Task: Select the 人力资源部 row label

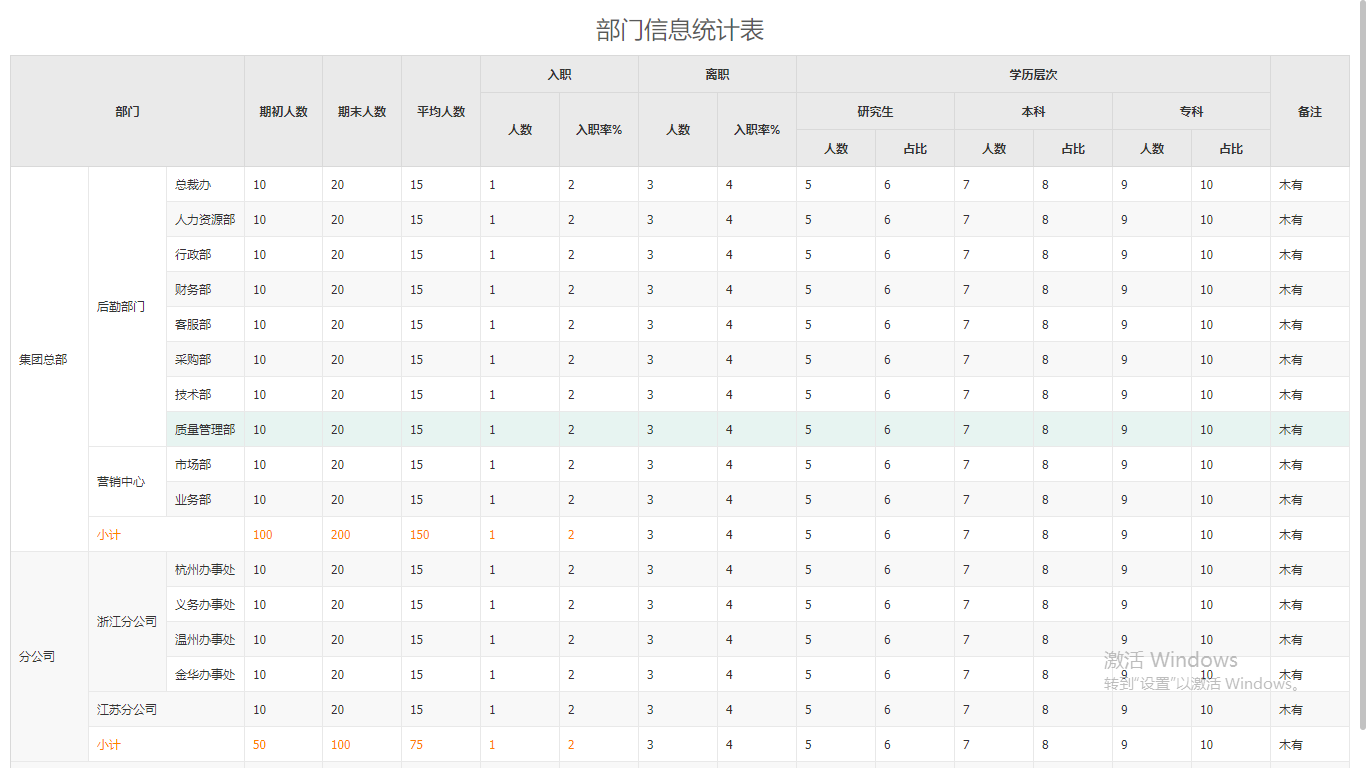Action: [x=205, y=219]
